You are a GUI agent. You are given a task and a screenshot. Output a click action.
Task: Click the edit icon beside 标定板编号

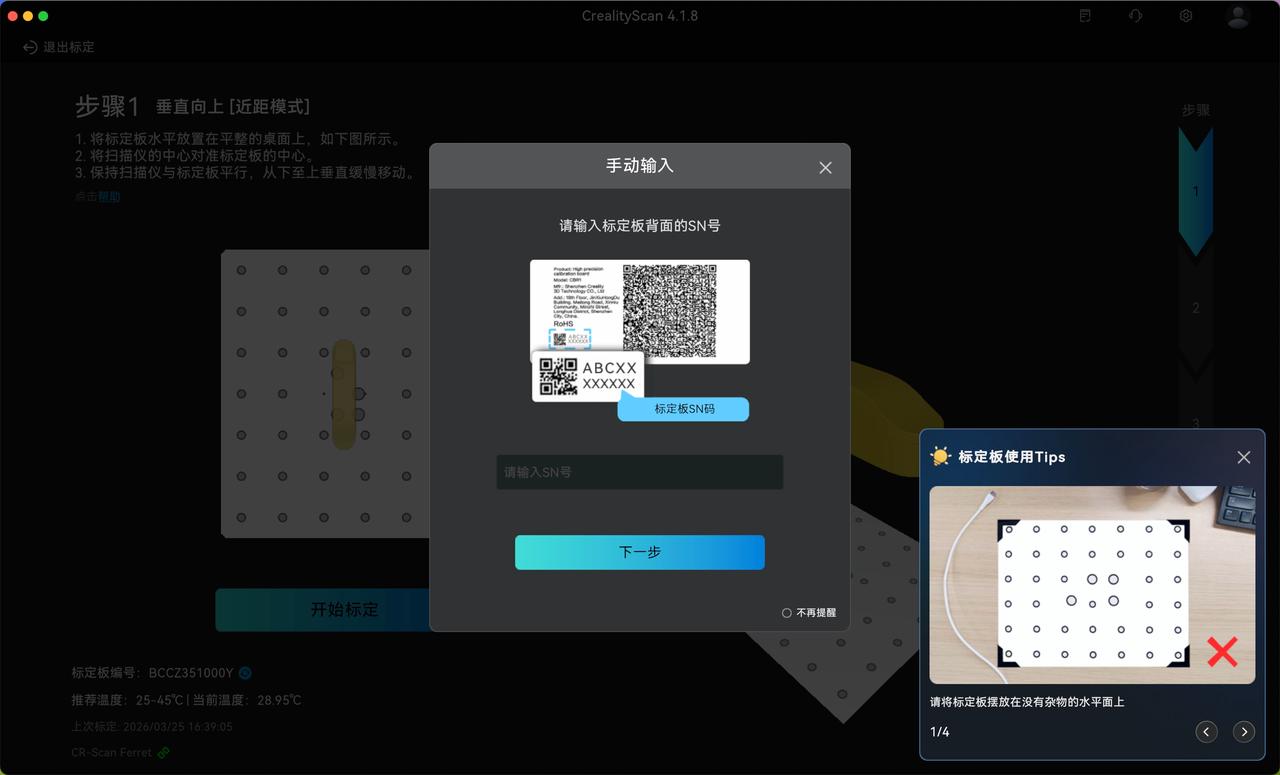tap(245, 673)
